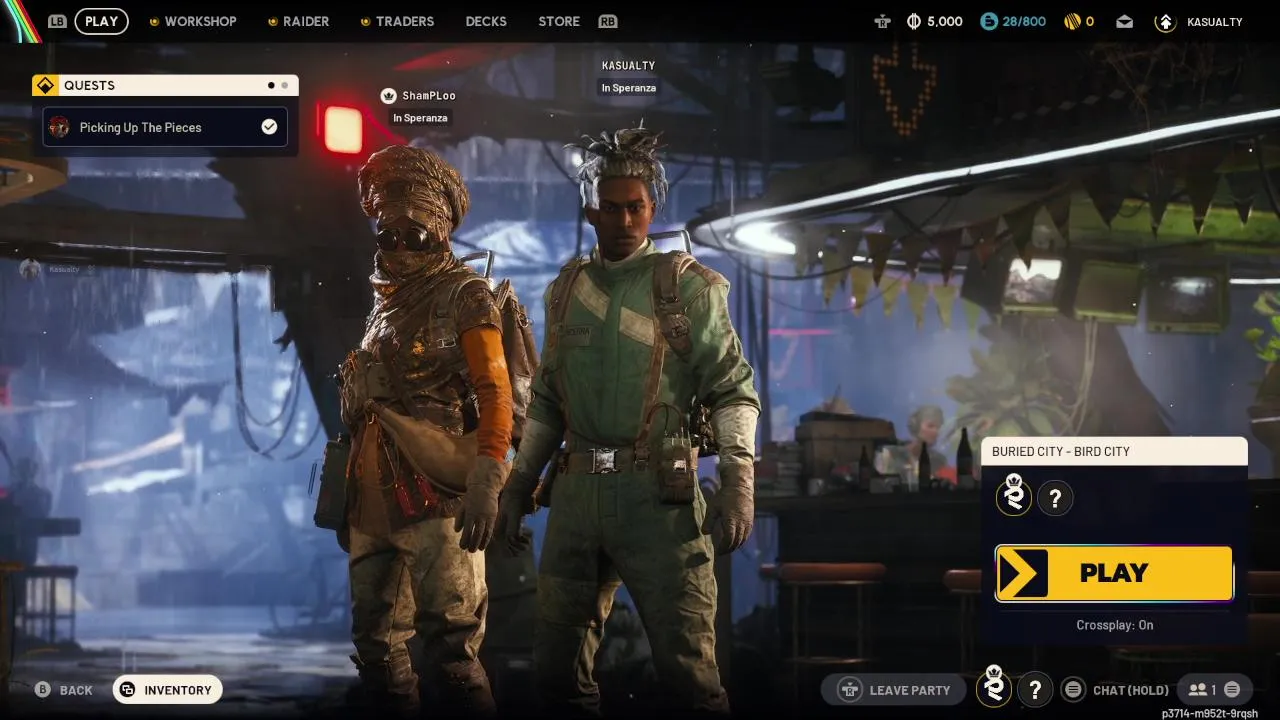1280x720 pixels.
Task: Toggle the Crossplay: On setting
Action: click(x=1114, y=625)
